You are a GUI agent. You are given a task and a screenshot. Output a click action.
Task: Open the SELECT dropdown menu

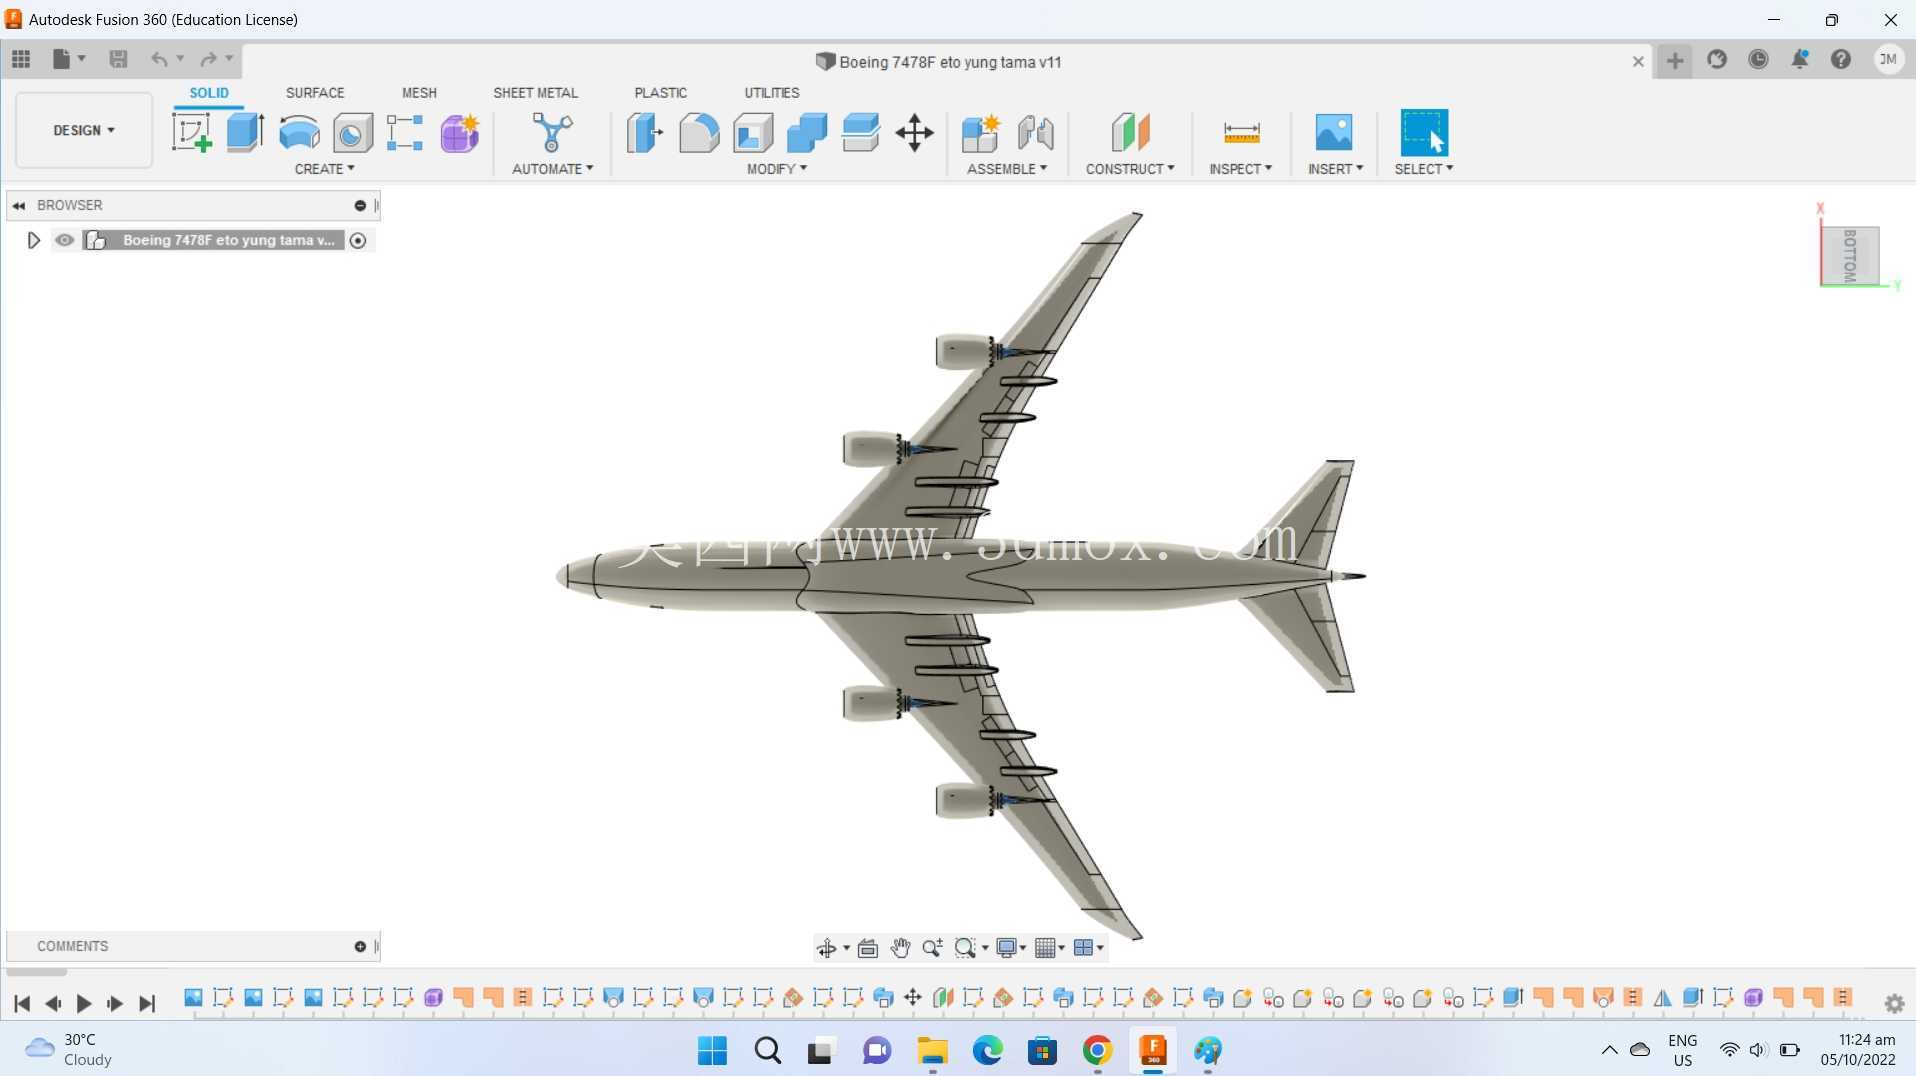click(x=1424, y=169)
